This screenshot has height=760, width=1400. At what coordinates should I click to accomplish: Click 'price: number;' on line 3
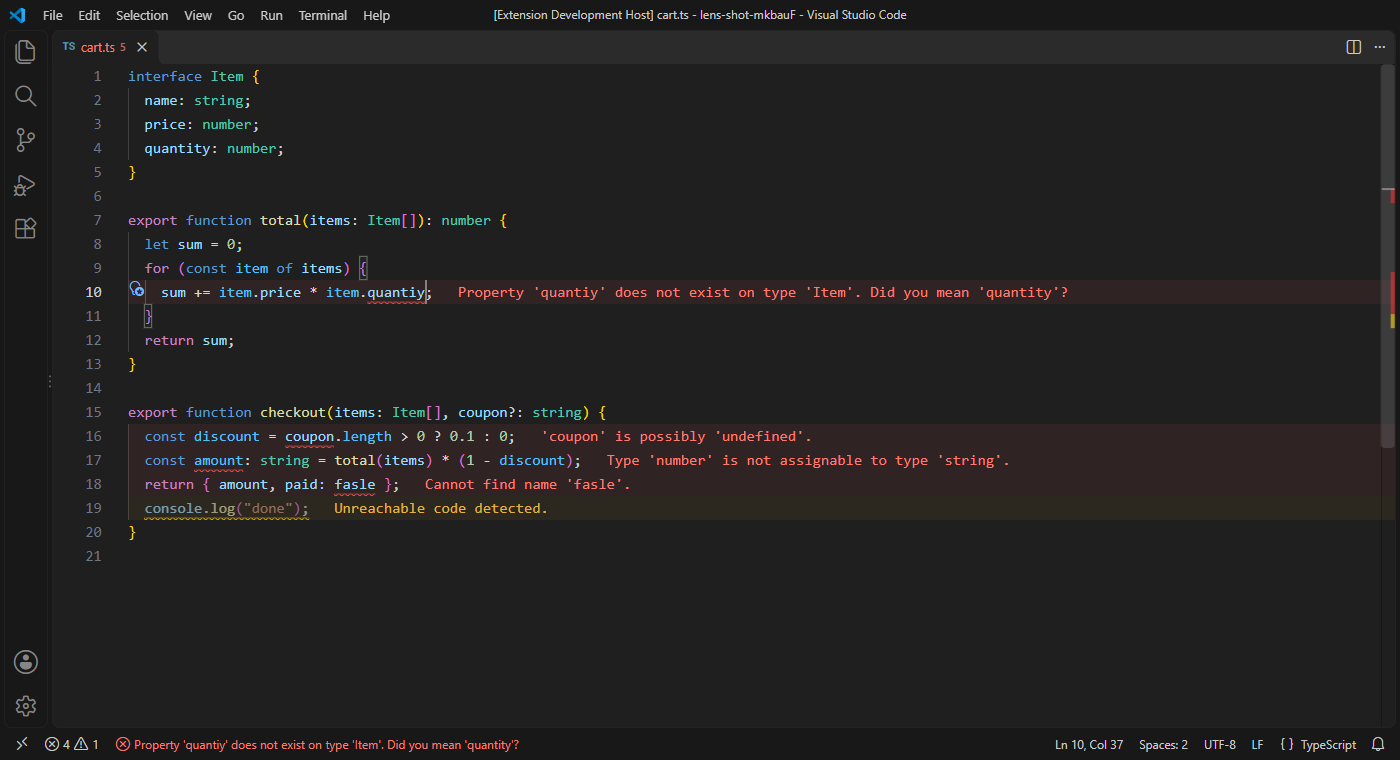pyautogui.click(x=202, y=124)
